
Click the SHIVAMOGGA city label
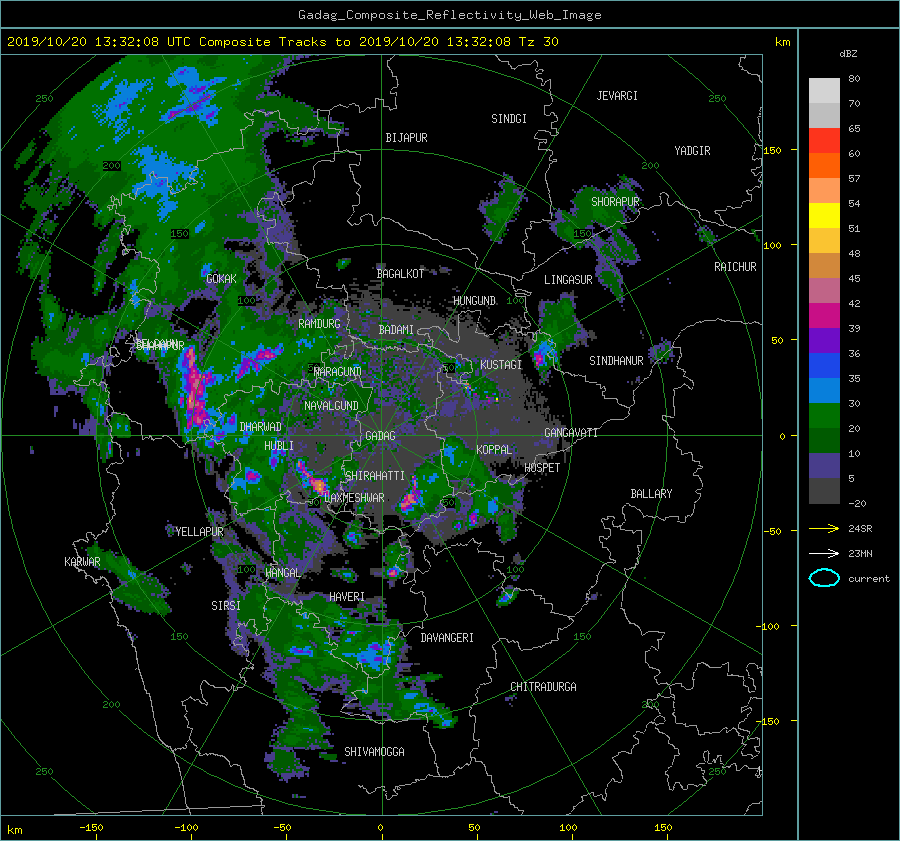[x=374, y=752]
